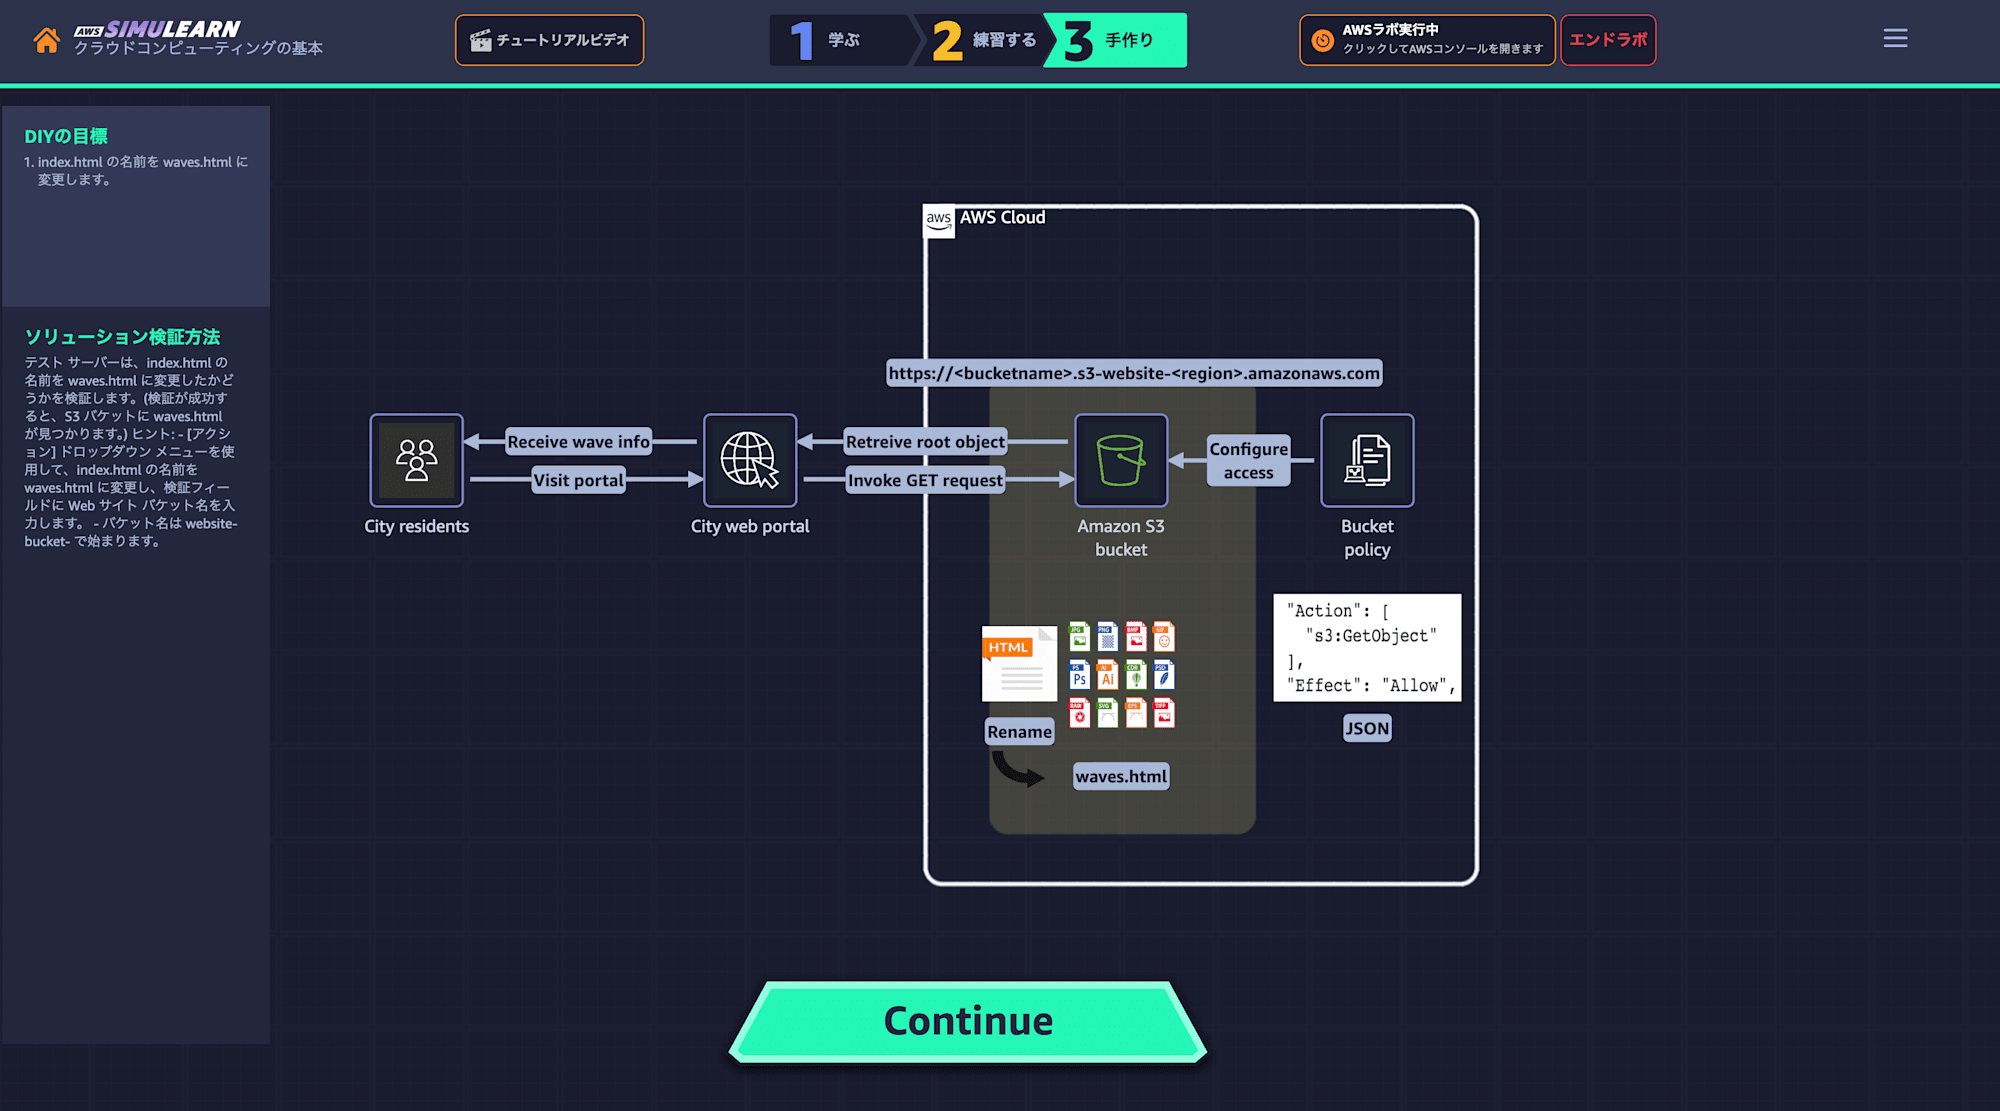This screenshot has width=2000, height=1111.
Task: Click the City residents caption
Action: [x=416, y=526]
